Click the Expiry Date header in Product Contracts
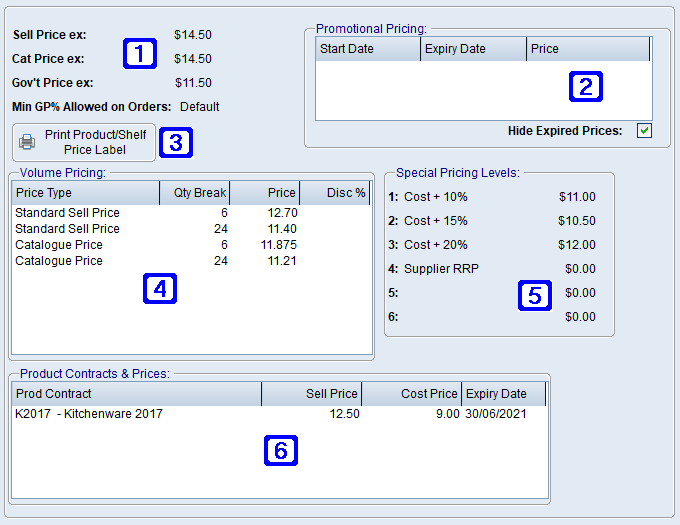 [503, 394]
